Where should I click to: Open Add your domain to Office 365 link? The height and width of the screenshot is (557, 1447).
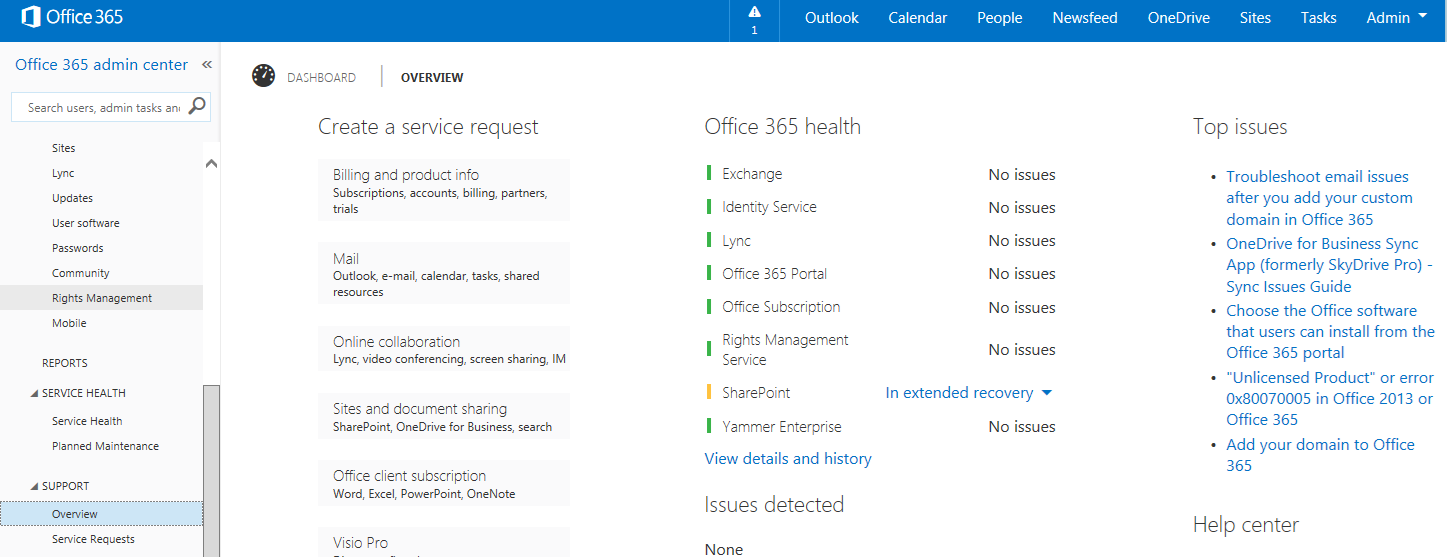tap(1320, 455)
